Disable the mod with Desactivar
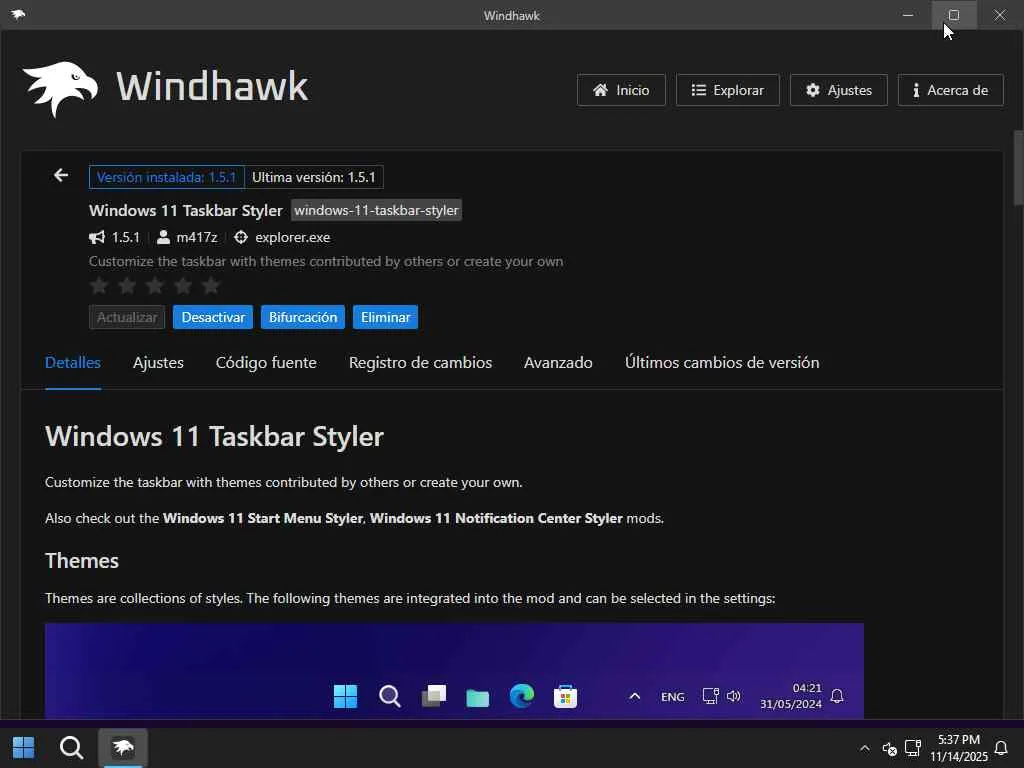Viewport: 1024px width, 768px height. [x=213, y=317]
